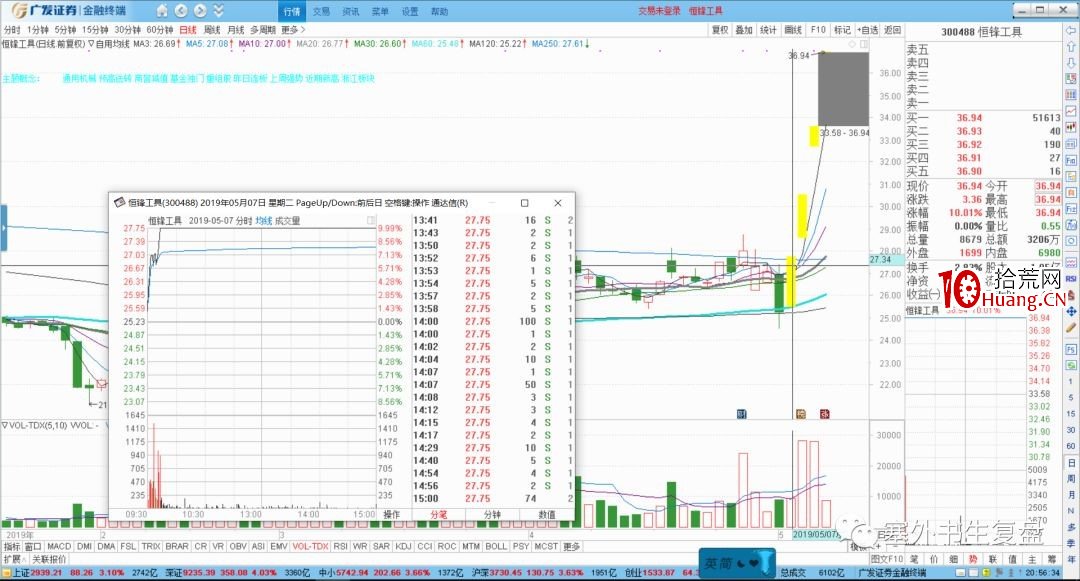
Task: Expand the VOL-TDX indicator panel menu
Action: (x=4, y=425)
